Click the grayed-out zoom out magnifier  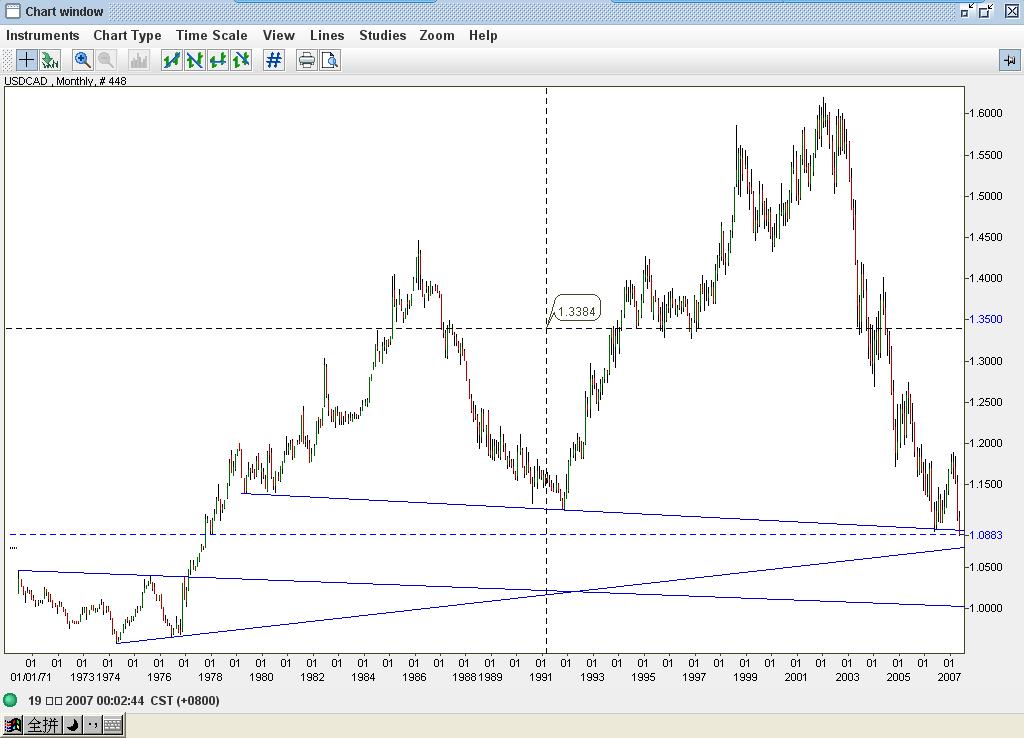pos(106,60)
